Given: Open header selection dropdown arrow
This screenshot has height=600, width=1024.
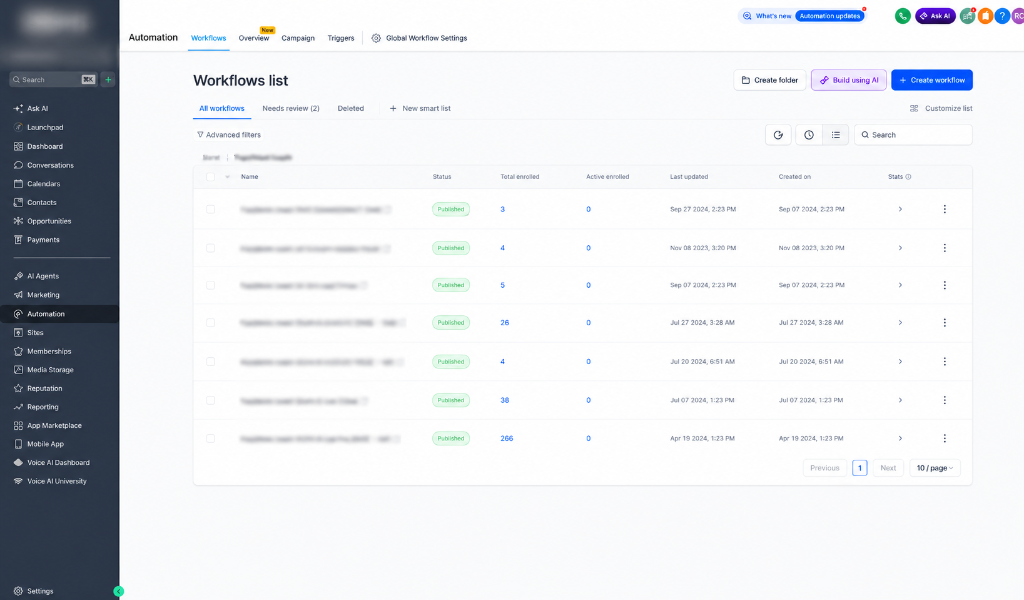Looking at the screenshot, I should click(227, 177).
